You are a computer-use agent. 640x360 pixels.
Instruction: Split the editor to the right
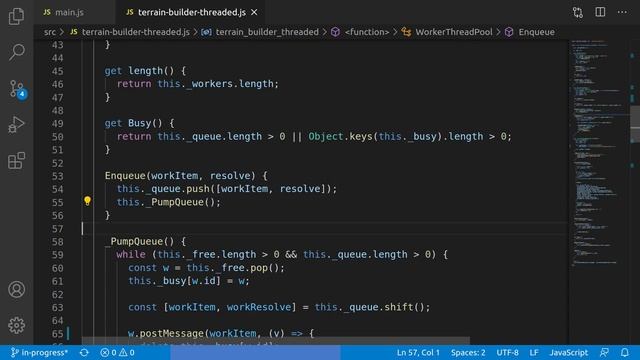[600, 12]
